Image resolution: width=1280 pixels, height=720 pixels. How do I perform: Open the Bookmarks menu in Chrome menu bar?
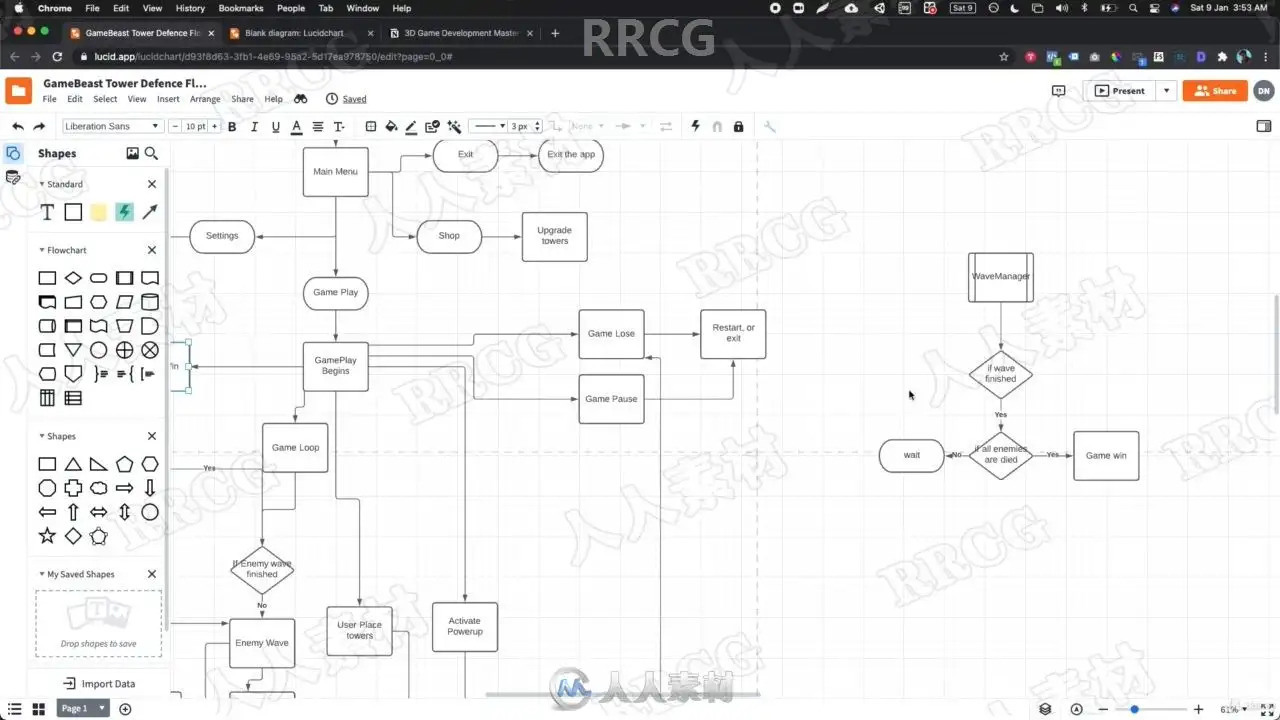click(241, 8)
